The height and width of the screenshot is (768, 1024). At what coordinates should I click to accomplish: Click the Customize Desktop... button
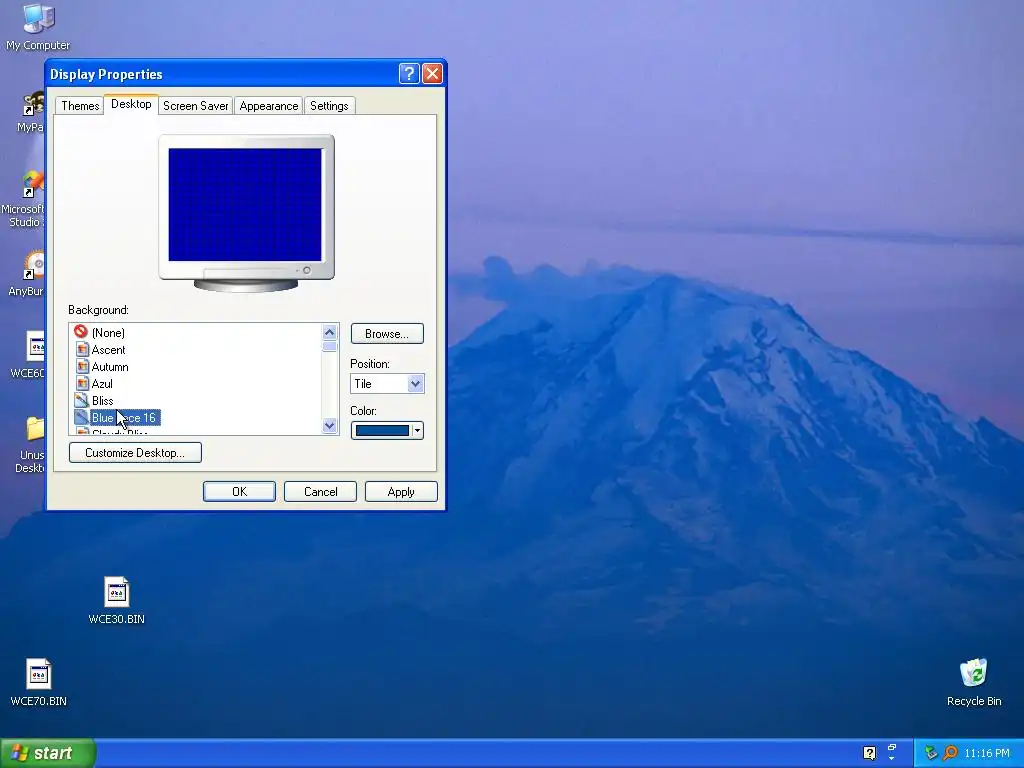coord(135,453)
